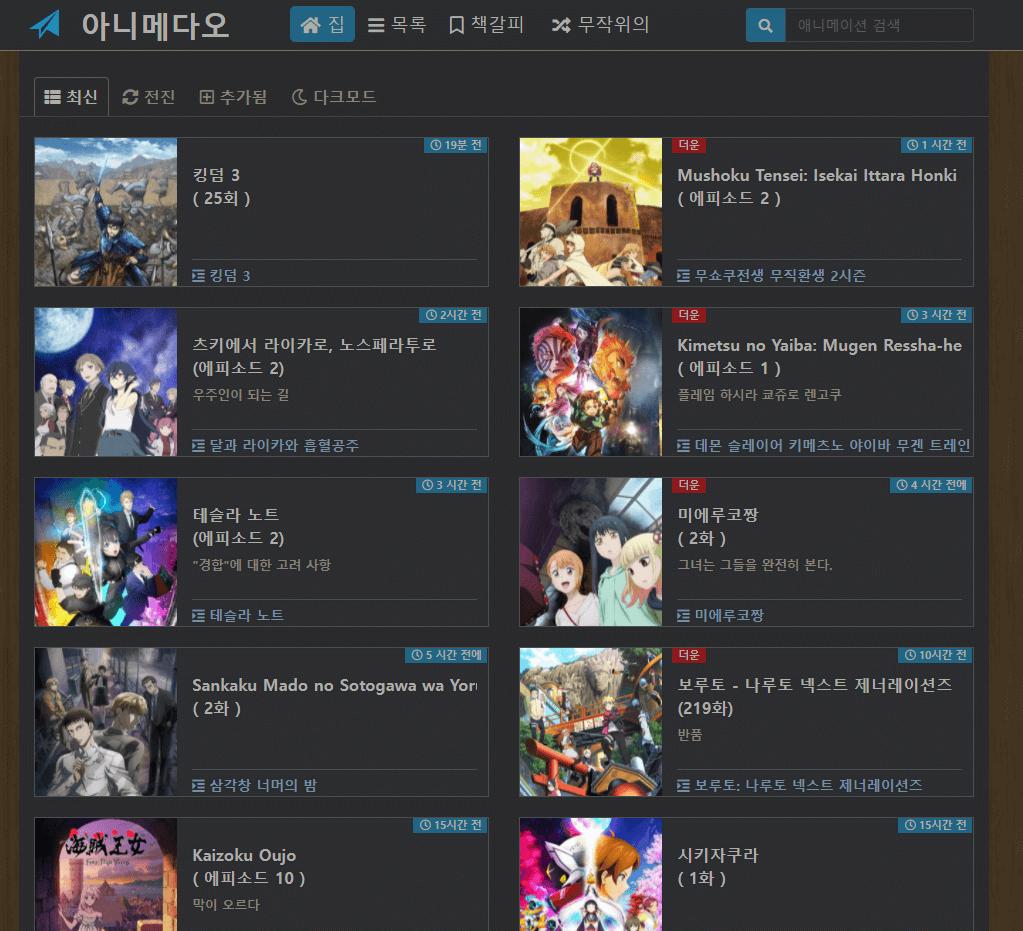Image resolution: width=1023 pixels, height=931 pixels.
Task: Open Kimetsu no Yaiba: Mugen Ressha-he title
Action: coord(819,356)
